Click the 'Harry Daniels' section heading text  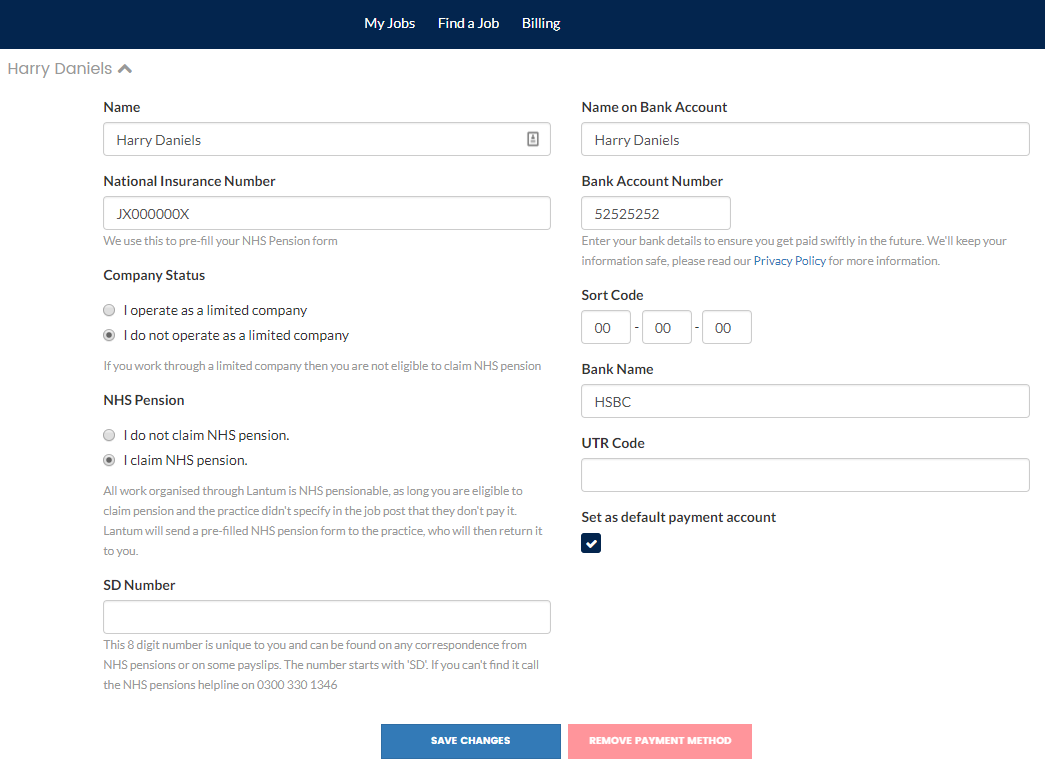60,69
